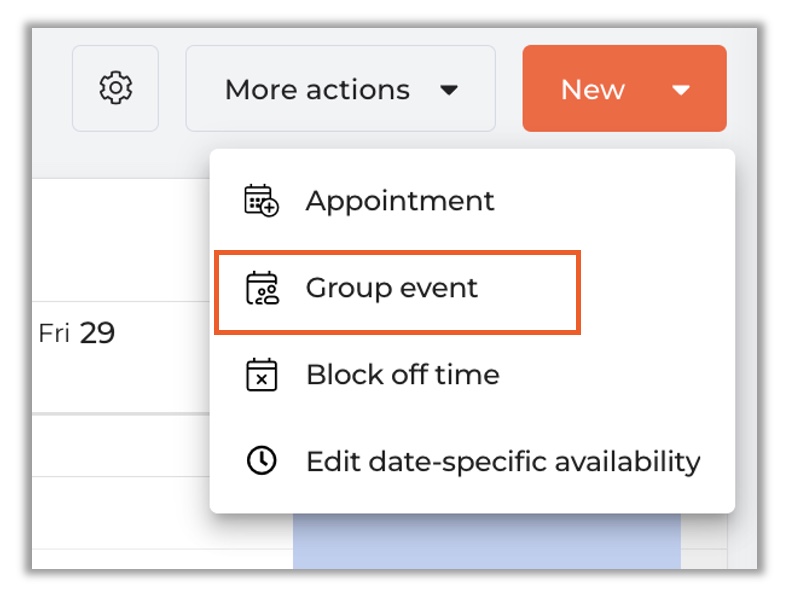Select Group event in the dropdown menu
Image resolution: width=786 pixels, height=592 pixels.
[x=392, y=288]
